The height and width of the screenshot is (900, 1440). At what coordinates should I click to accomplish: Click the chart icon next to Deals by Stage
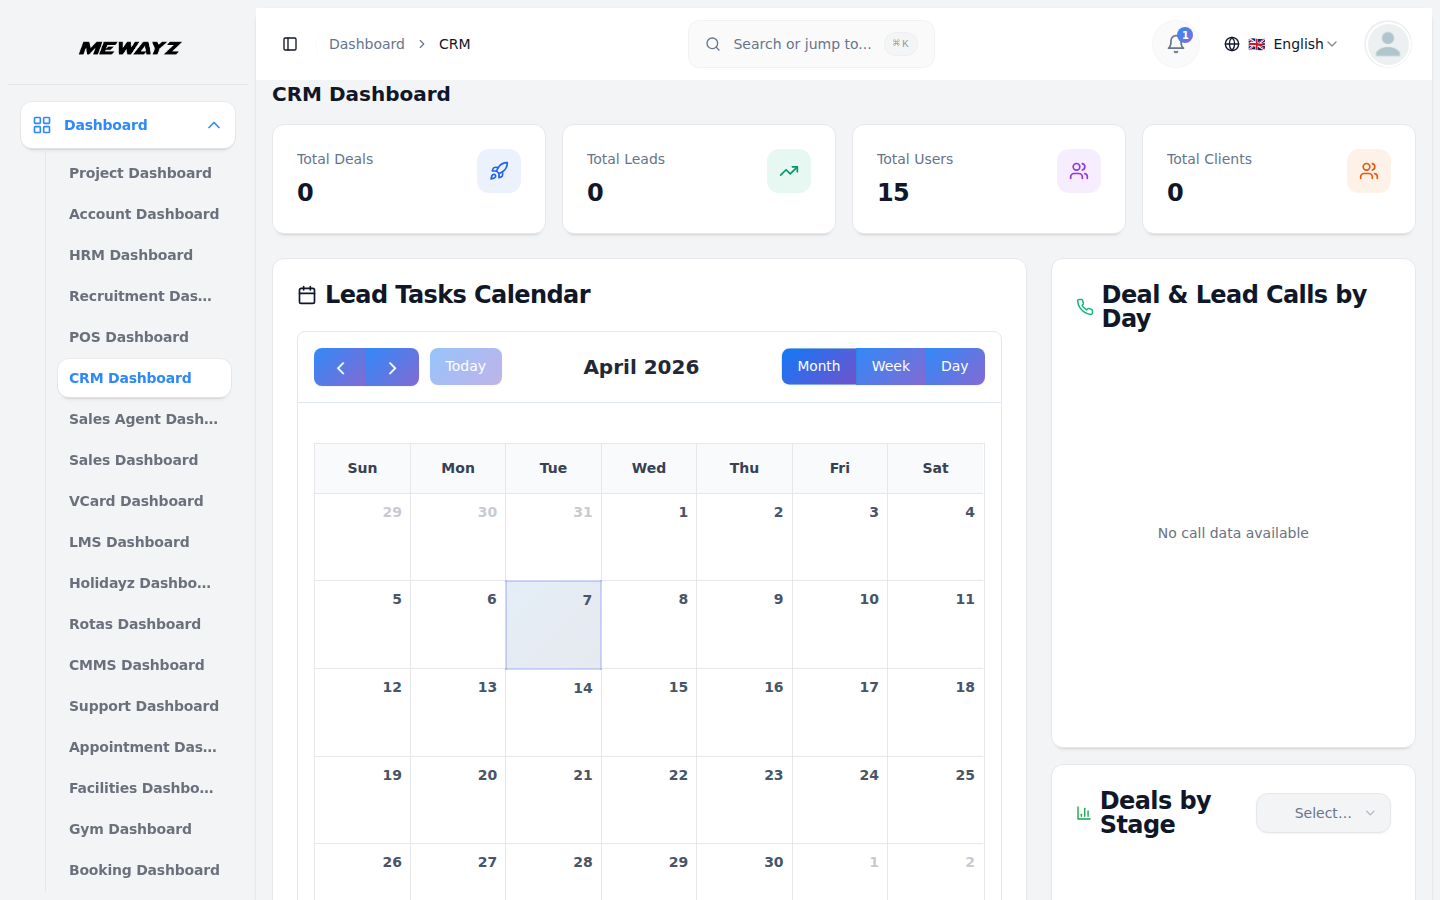[1084, 813]
